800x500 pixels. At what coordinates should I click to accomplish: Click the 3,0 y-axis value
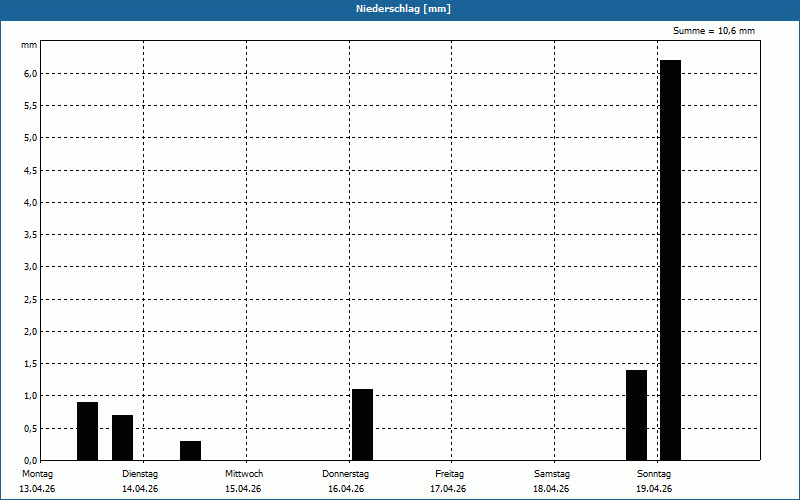coord(31,267)
